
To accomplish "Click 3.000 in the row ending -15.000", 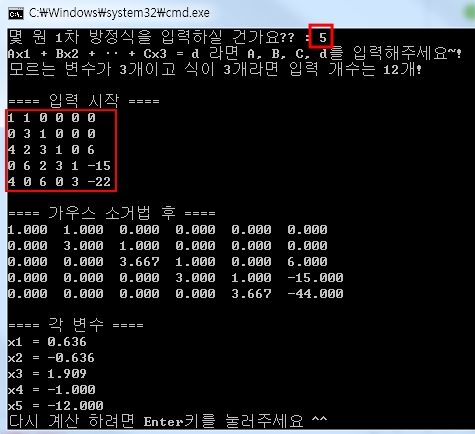I will coord(195,278).
